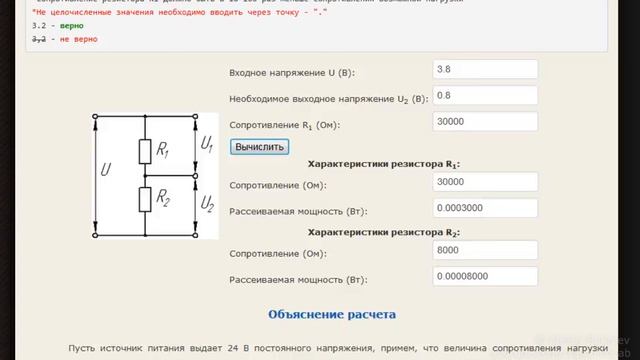
Task: Click Сопротивление R1 (Ом) label
Action: (x=284, y=125)
